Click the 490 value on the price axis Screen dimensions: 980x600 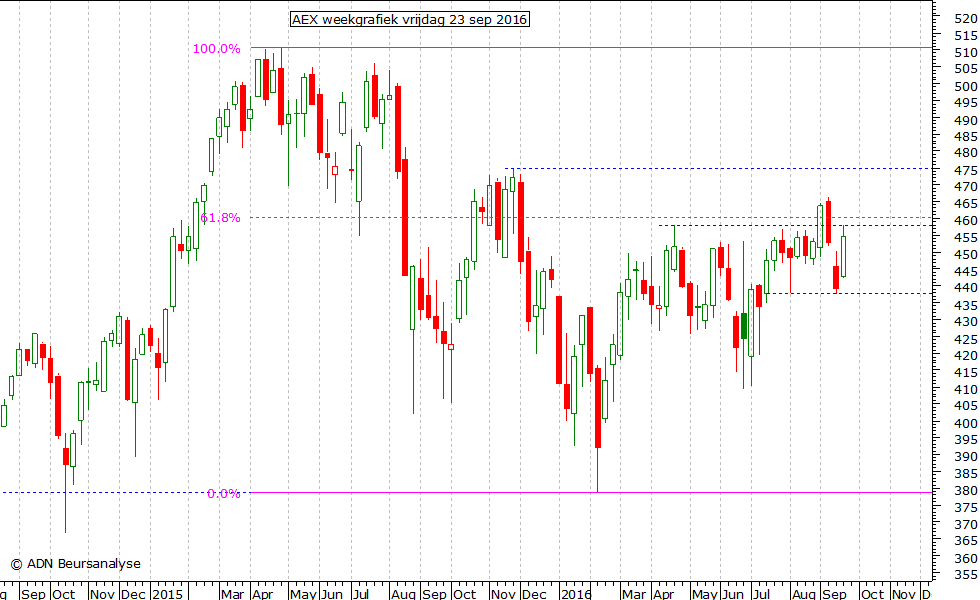pos(966,120)
